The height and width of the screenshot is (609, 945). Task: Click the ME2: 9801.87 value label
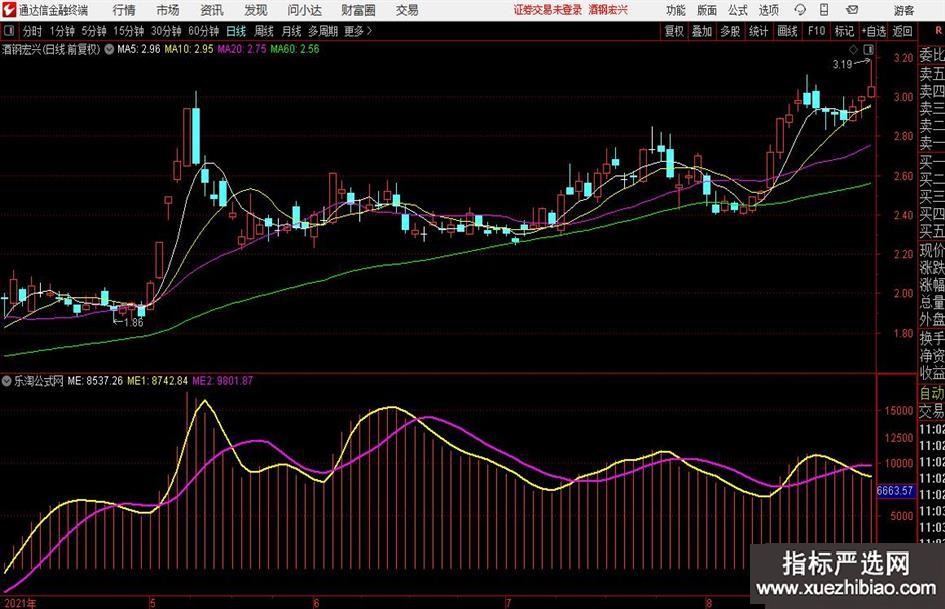[x=222, y=380]
